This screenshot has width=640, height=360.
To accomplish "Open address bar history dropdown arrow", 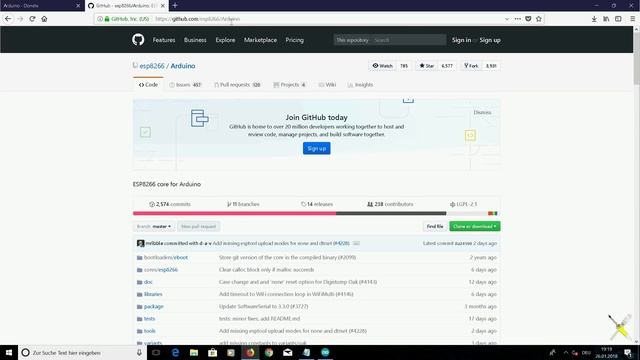I will pyautogui.click(x=507, y=19).
